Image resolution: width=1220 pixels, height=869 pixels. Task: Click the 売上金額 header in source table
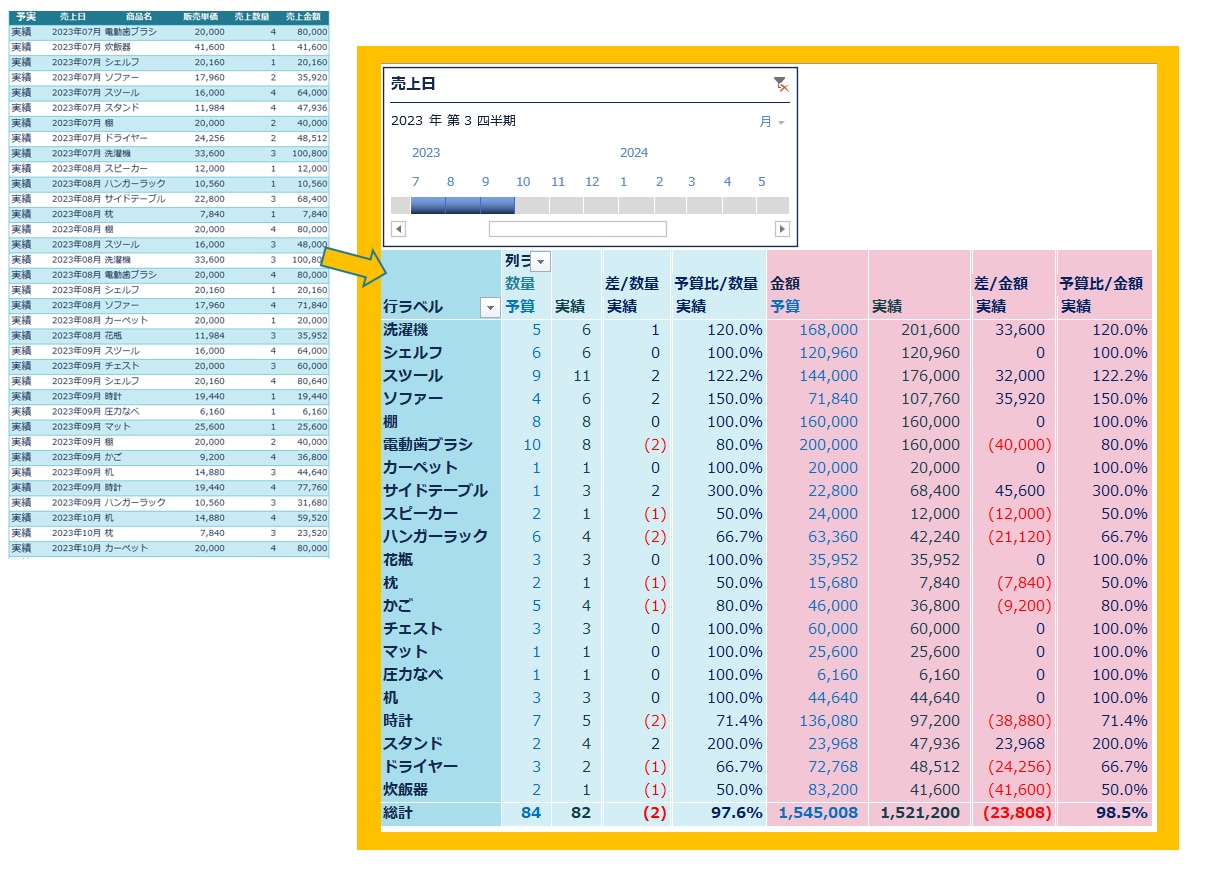click(x=303, y=17)
